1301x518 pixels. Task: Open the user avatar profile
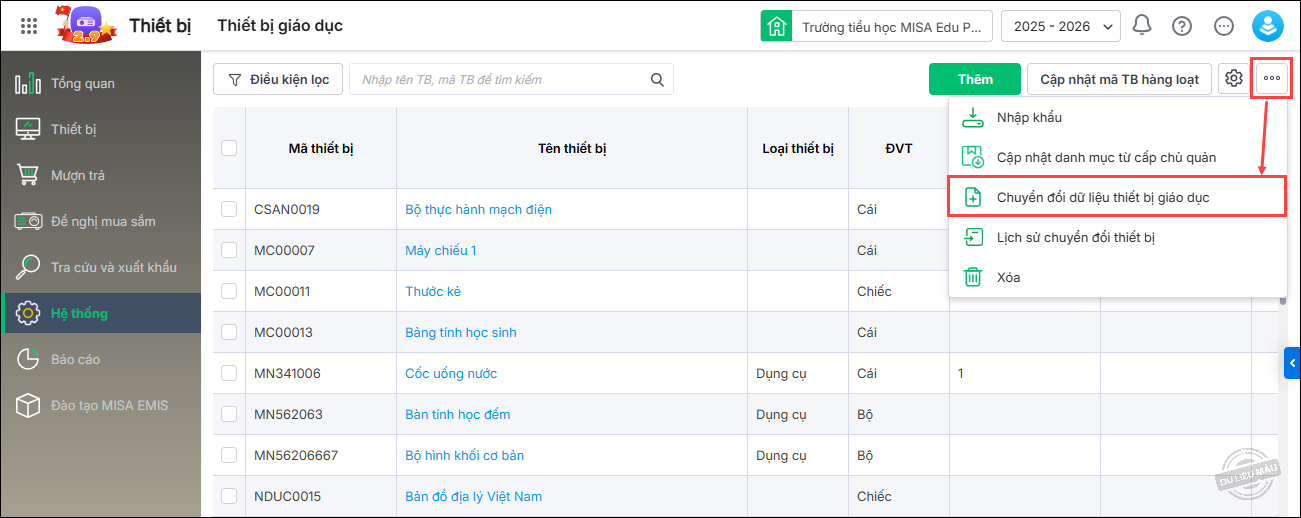1267,26
